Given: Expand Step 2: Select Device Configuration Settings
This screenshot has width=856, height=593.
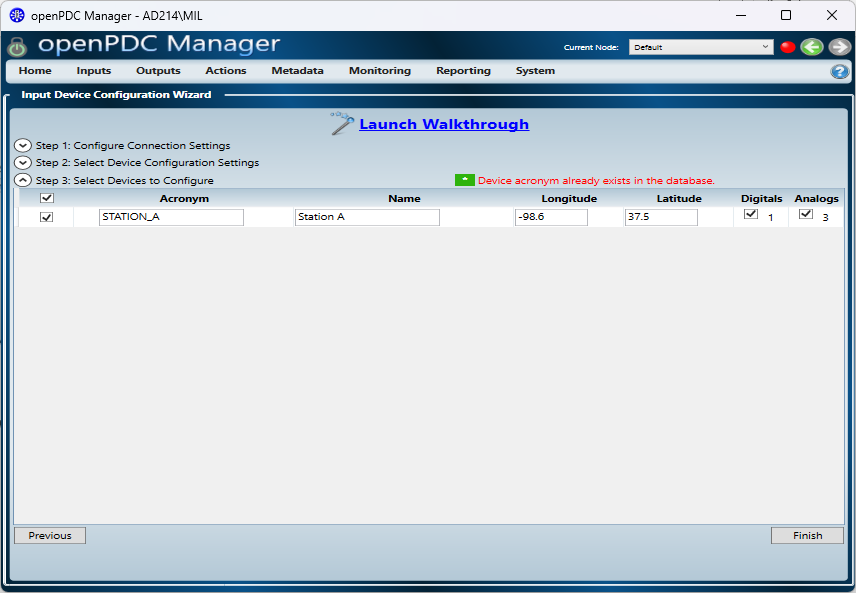Looking at the screenshot, I should [23, 162].
